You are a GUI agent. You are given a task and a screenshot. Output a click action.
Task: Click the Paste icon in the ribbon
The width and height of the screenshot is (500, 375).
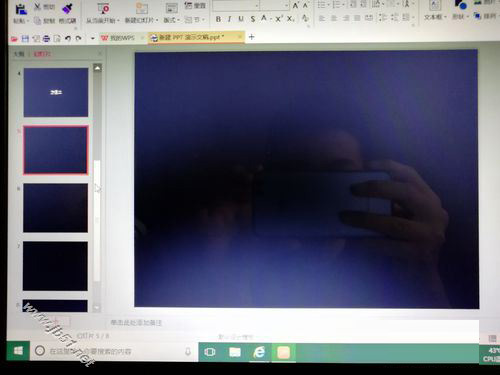21,8
